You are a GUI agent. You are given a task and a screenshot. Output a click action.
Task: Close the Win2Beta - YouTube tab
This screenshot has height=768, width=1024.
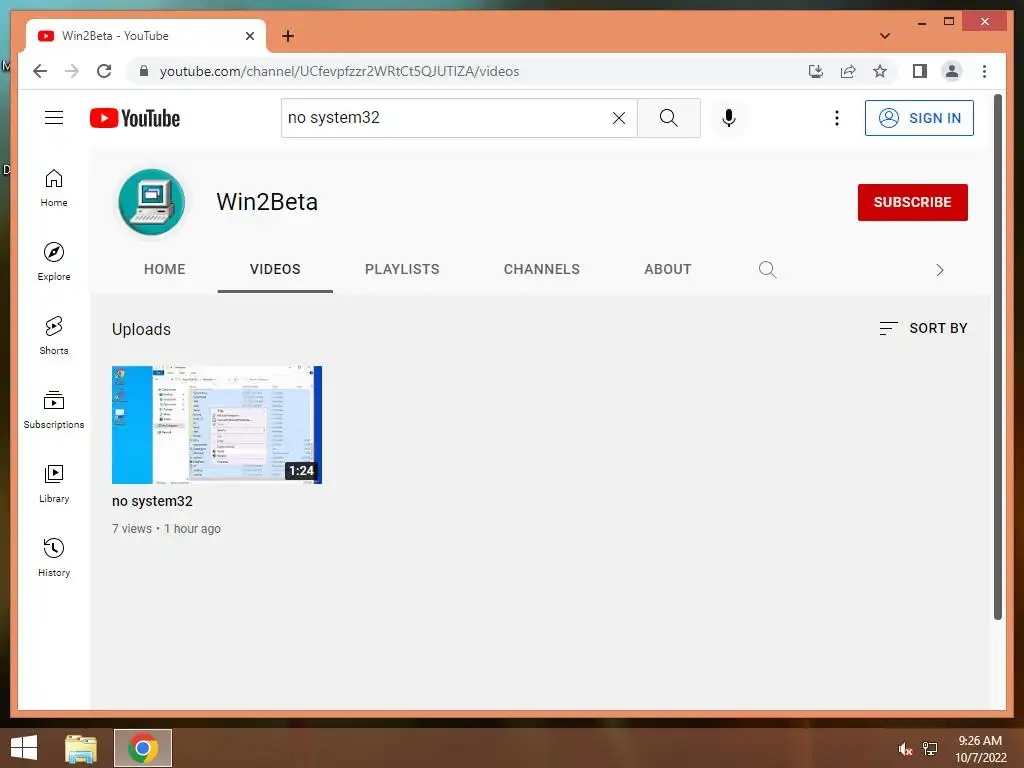249,36
